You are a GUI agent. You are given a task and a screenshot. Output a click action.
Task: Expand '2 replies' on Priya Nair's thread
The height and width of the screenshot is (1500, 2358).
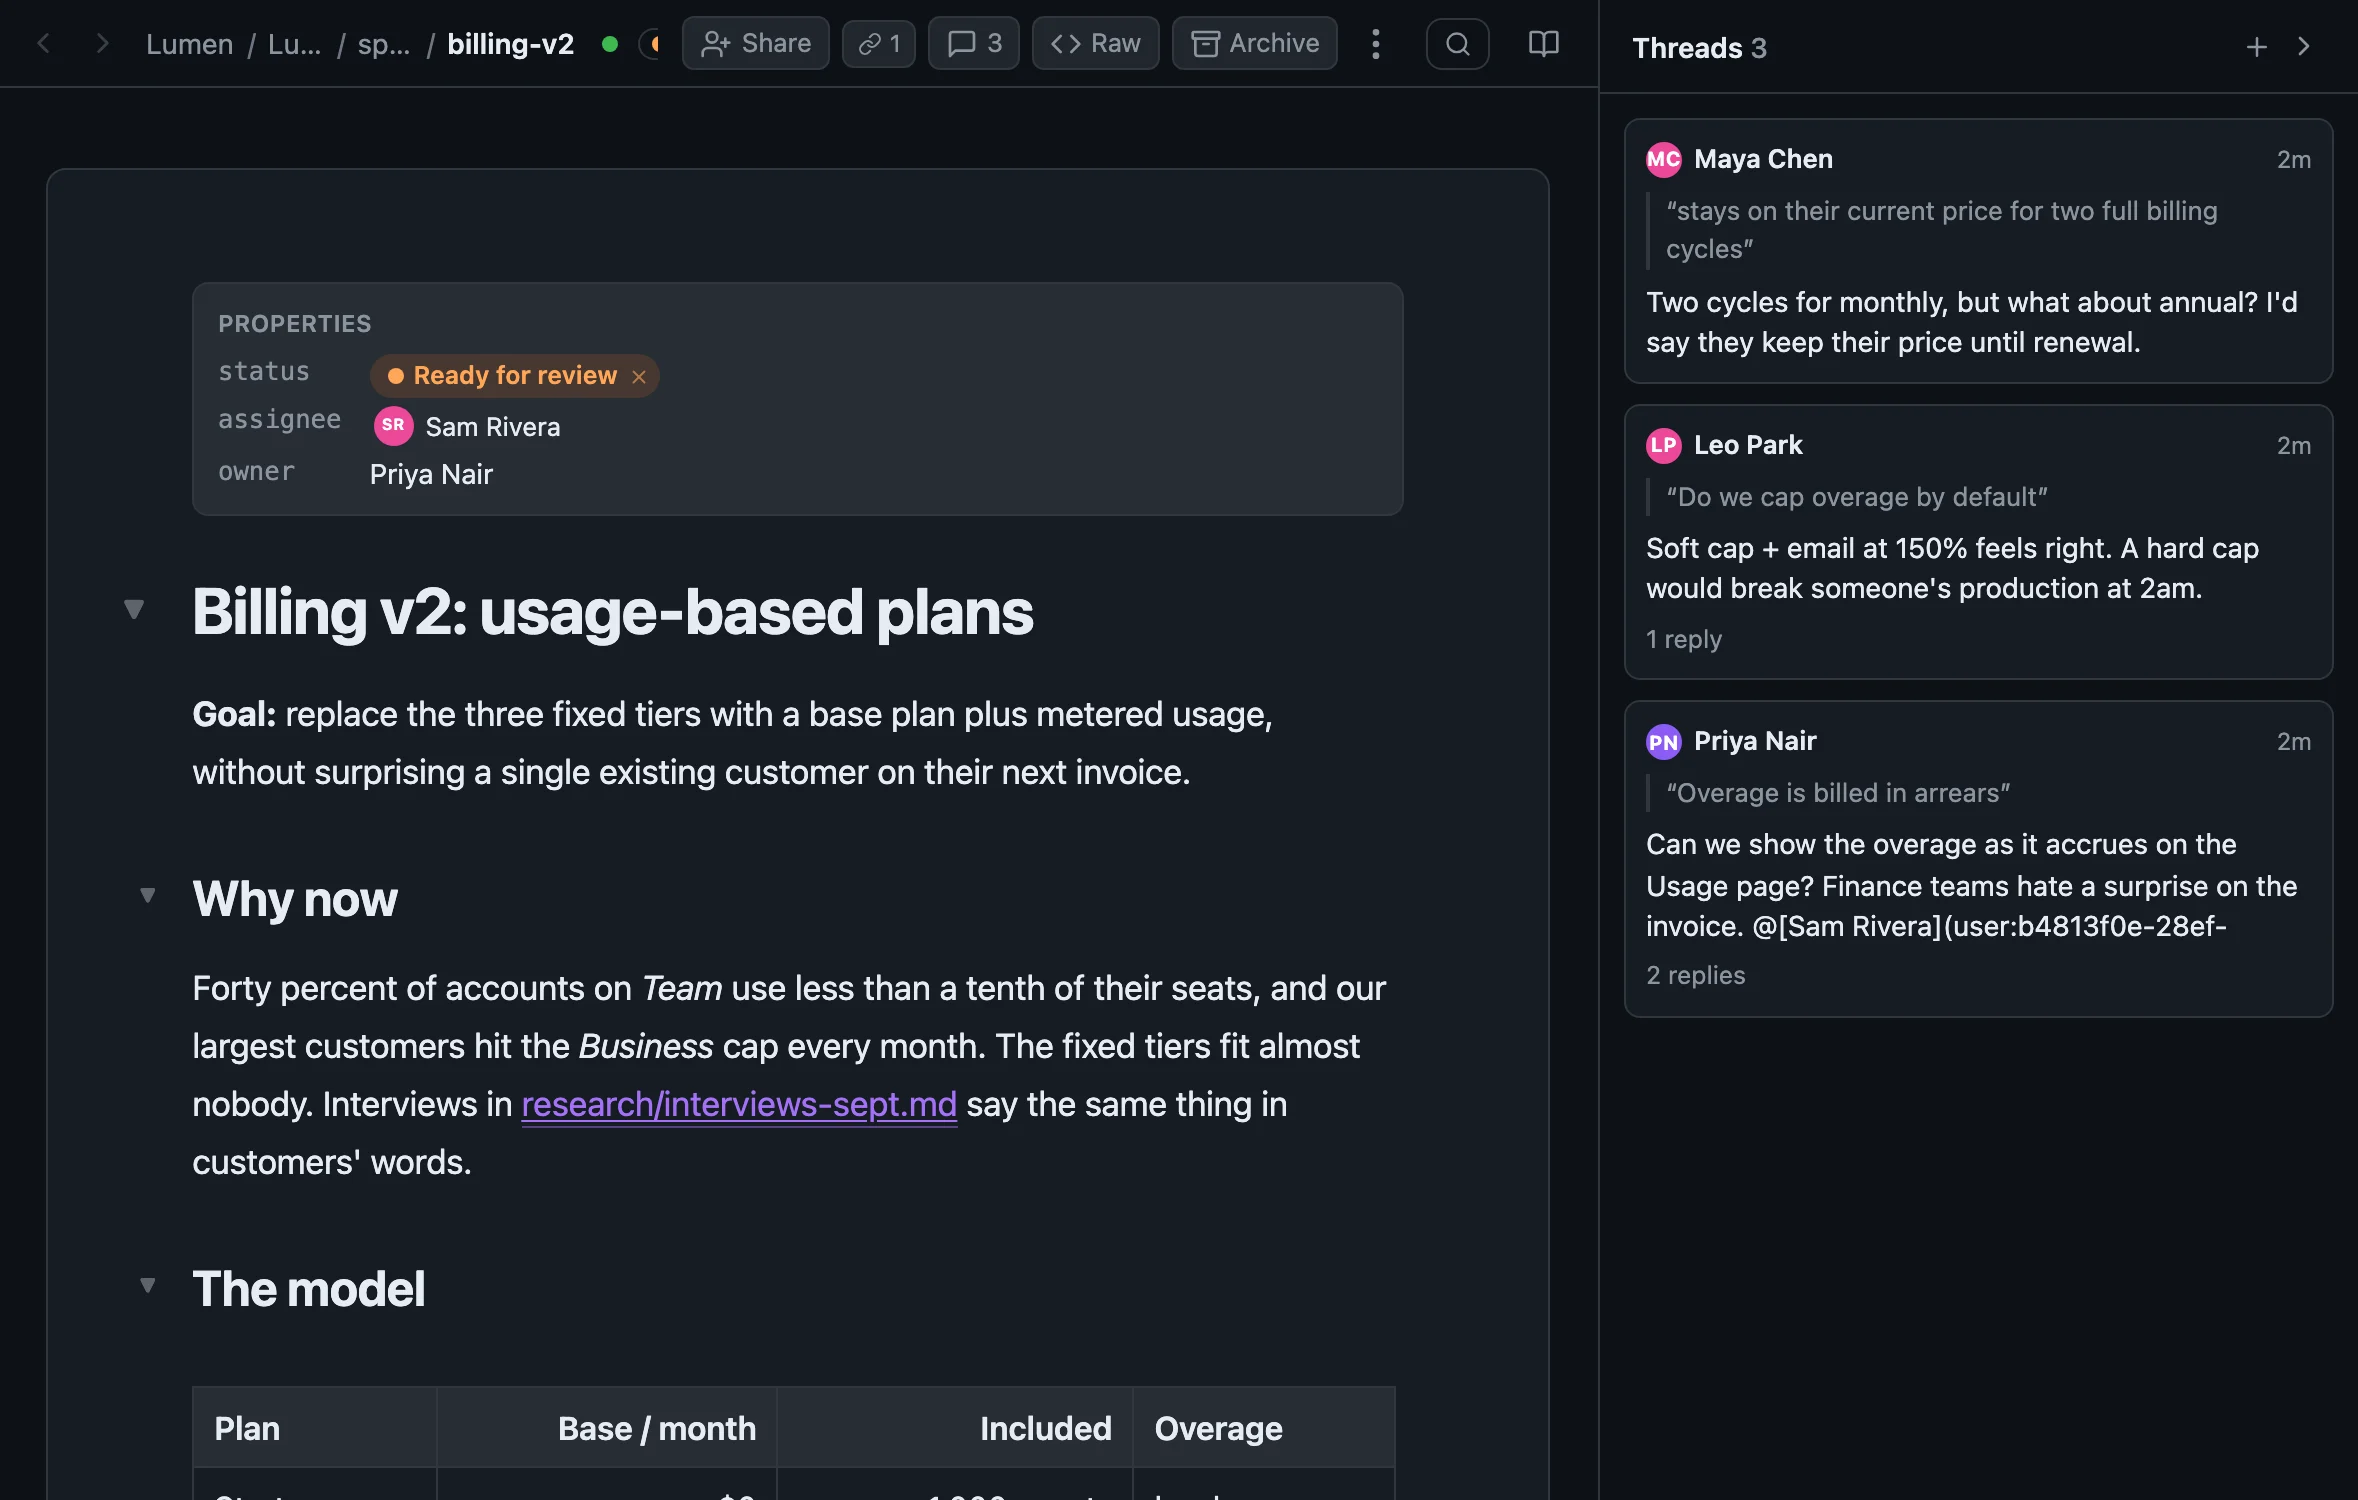coord(1696,975)
